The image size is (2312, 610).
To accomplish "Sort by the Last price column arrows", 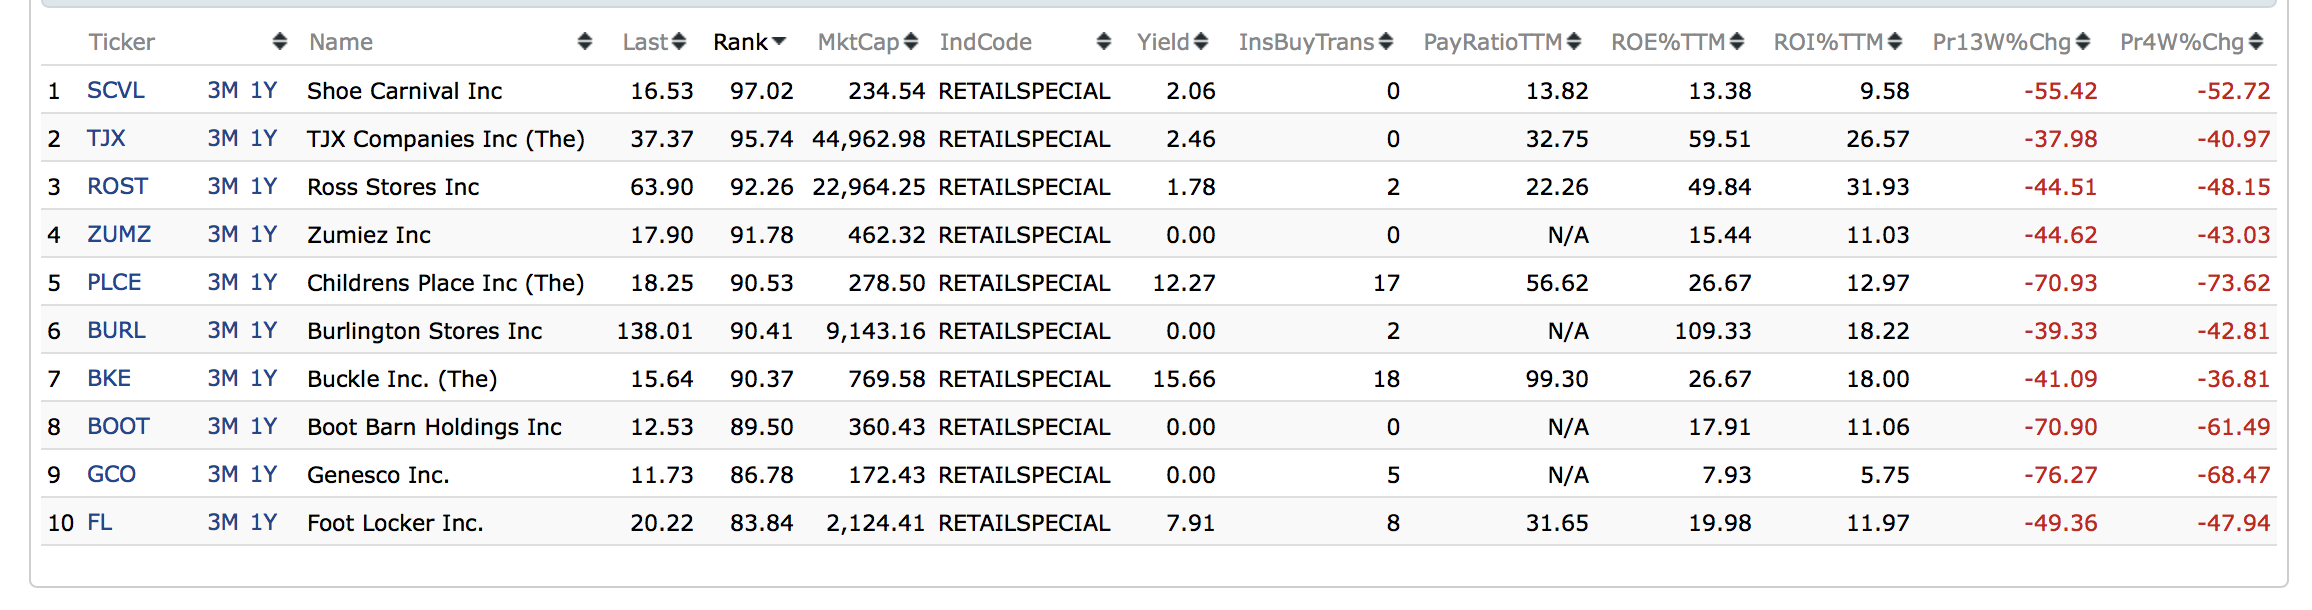I will tap(679, 42).
